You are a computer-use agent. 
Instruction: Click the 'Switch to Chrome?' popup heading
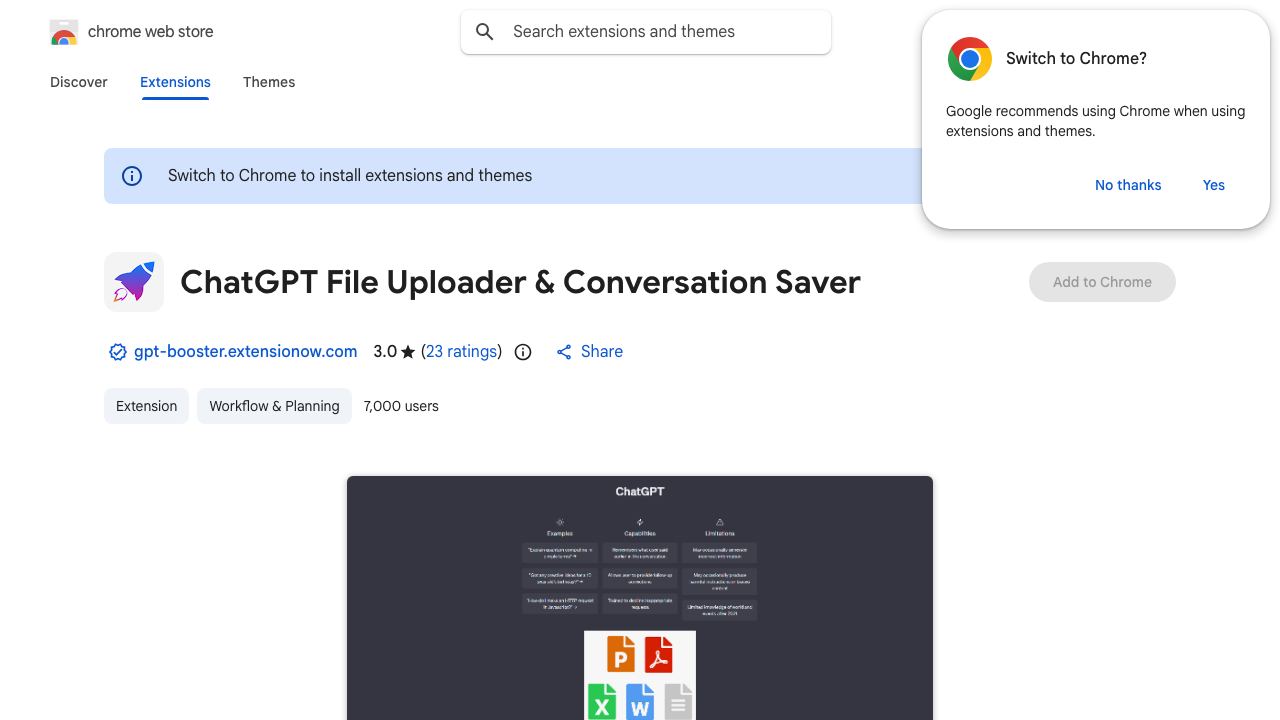pos(1076,59)
